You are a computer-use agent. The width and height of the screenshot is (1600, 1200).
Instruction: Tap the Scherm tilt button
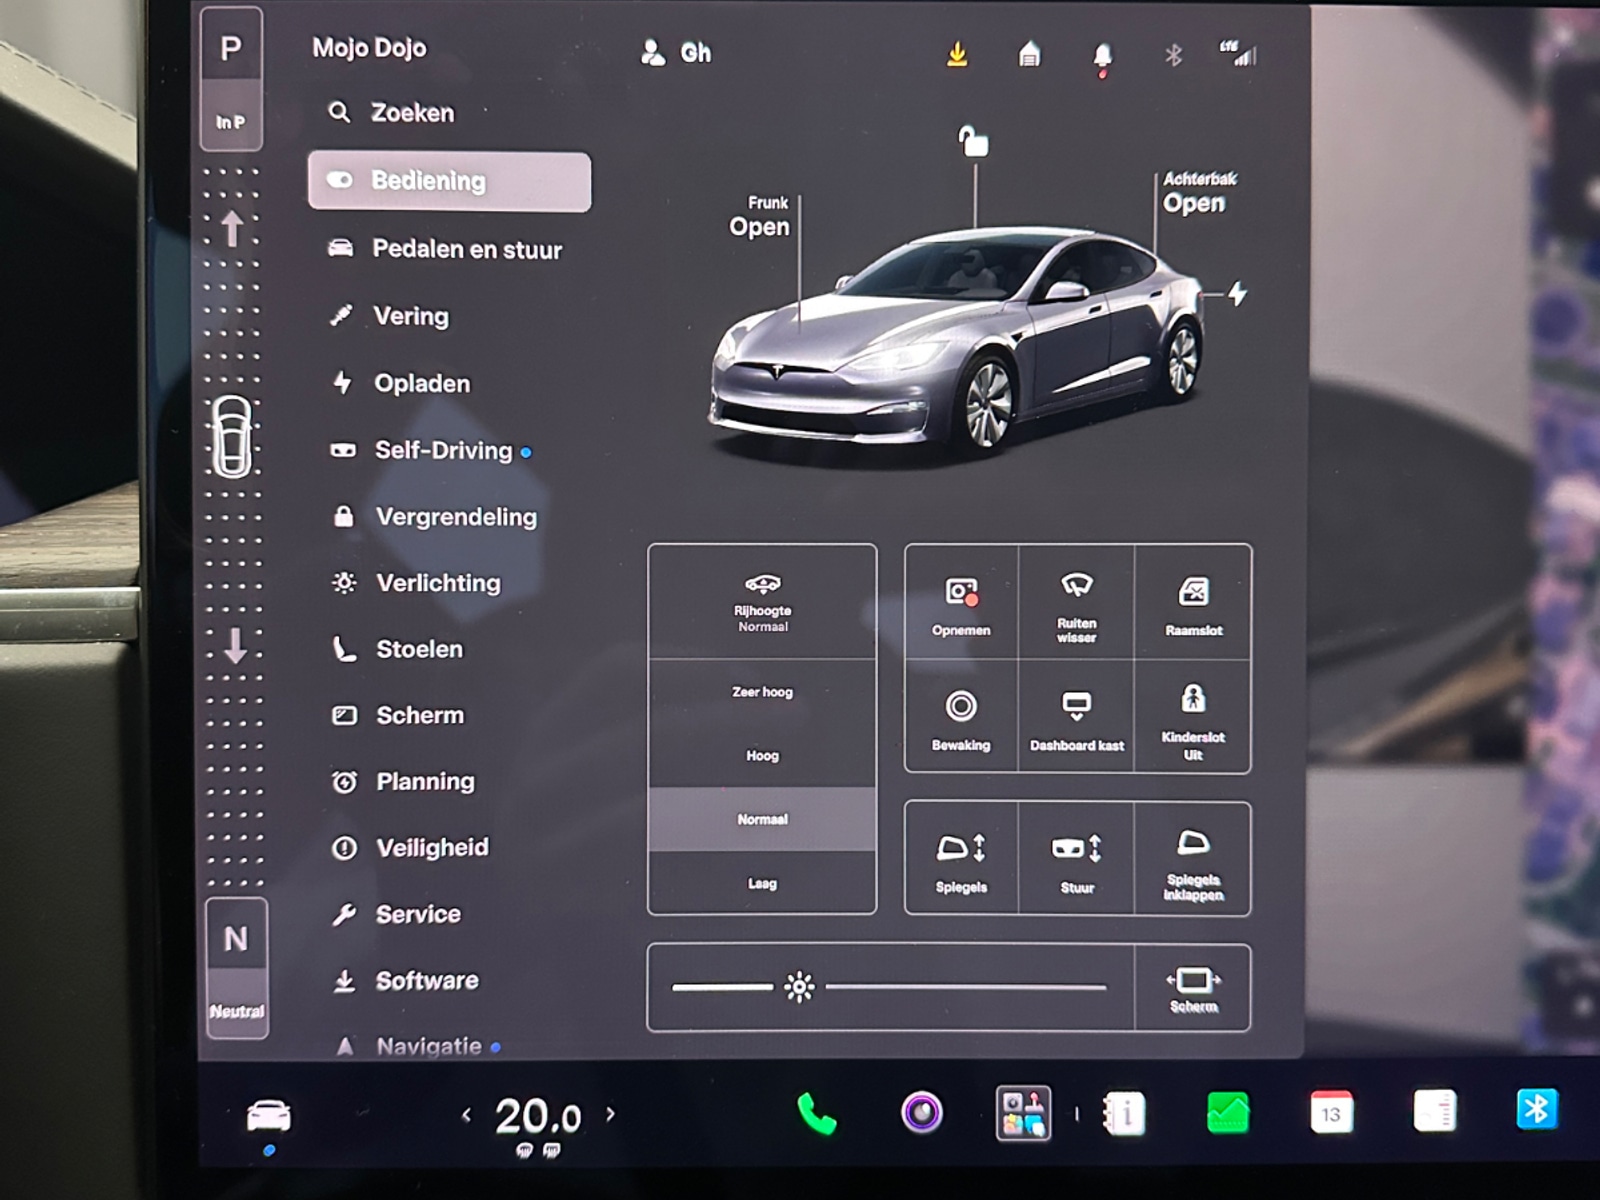point(1193,988)
